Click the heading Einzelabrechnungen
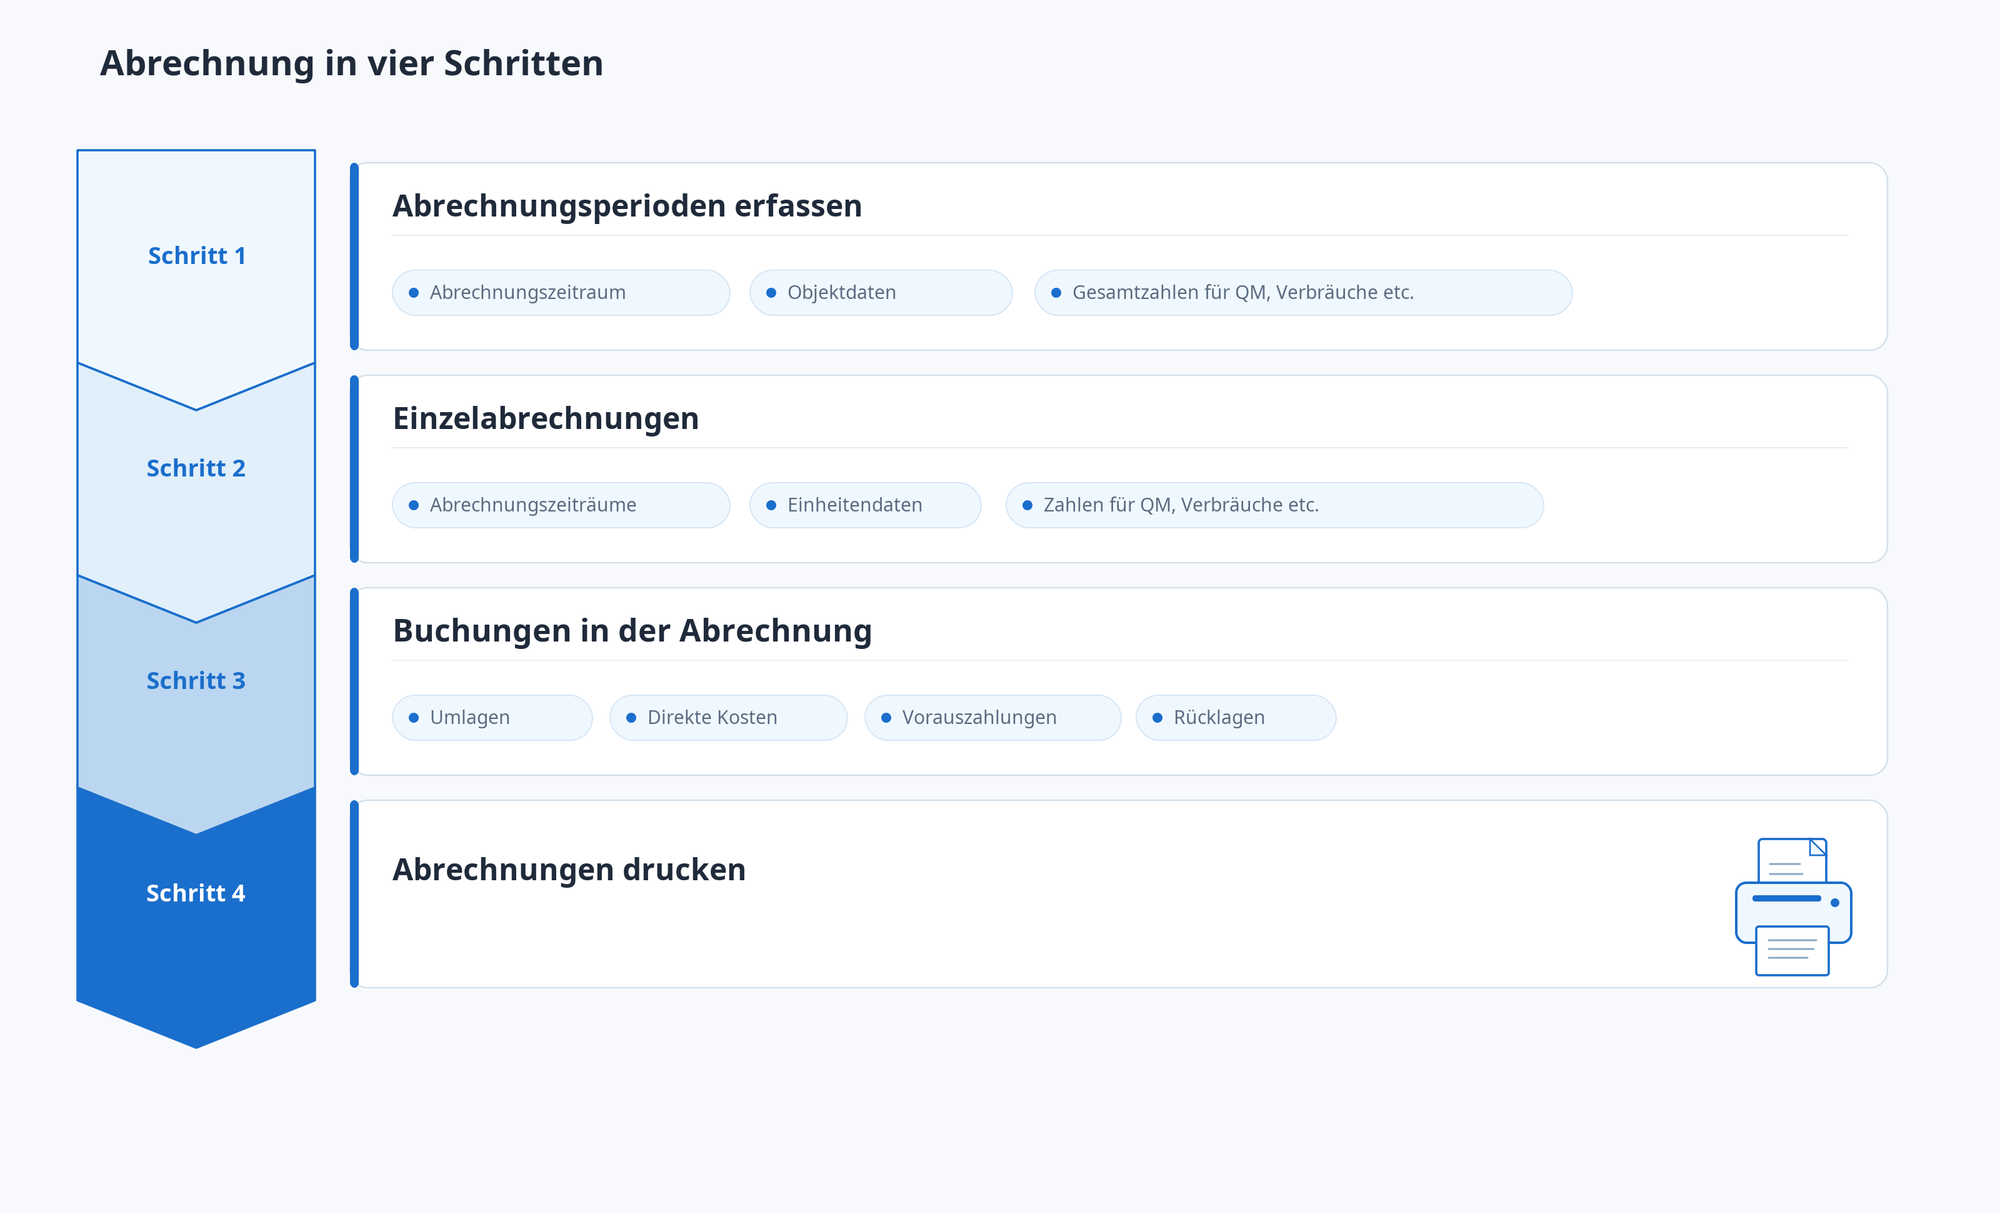Viewport: 2000px width, 1213px height. tap(545, 418)
